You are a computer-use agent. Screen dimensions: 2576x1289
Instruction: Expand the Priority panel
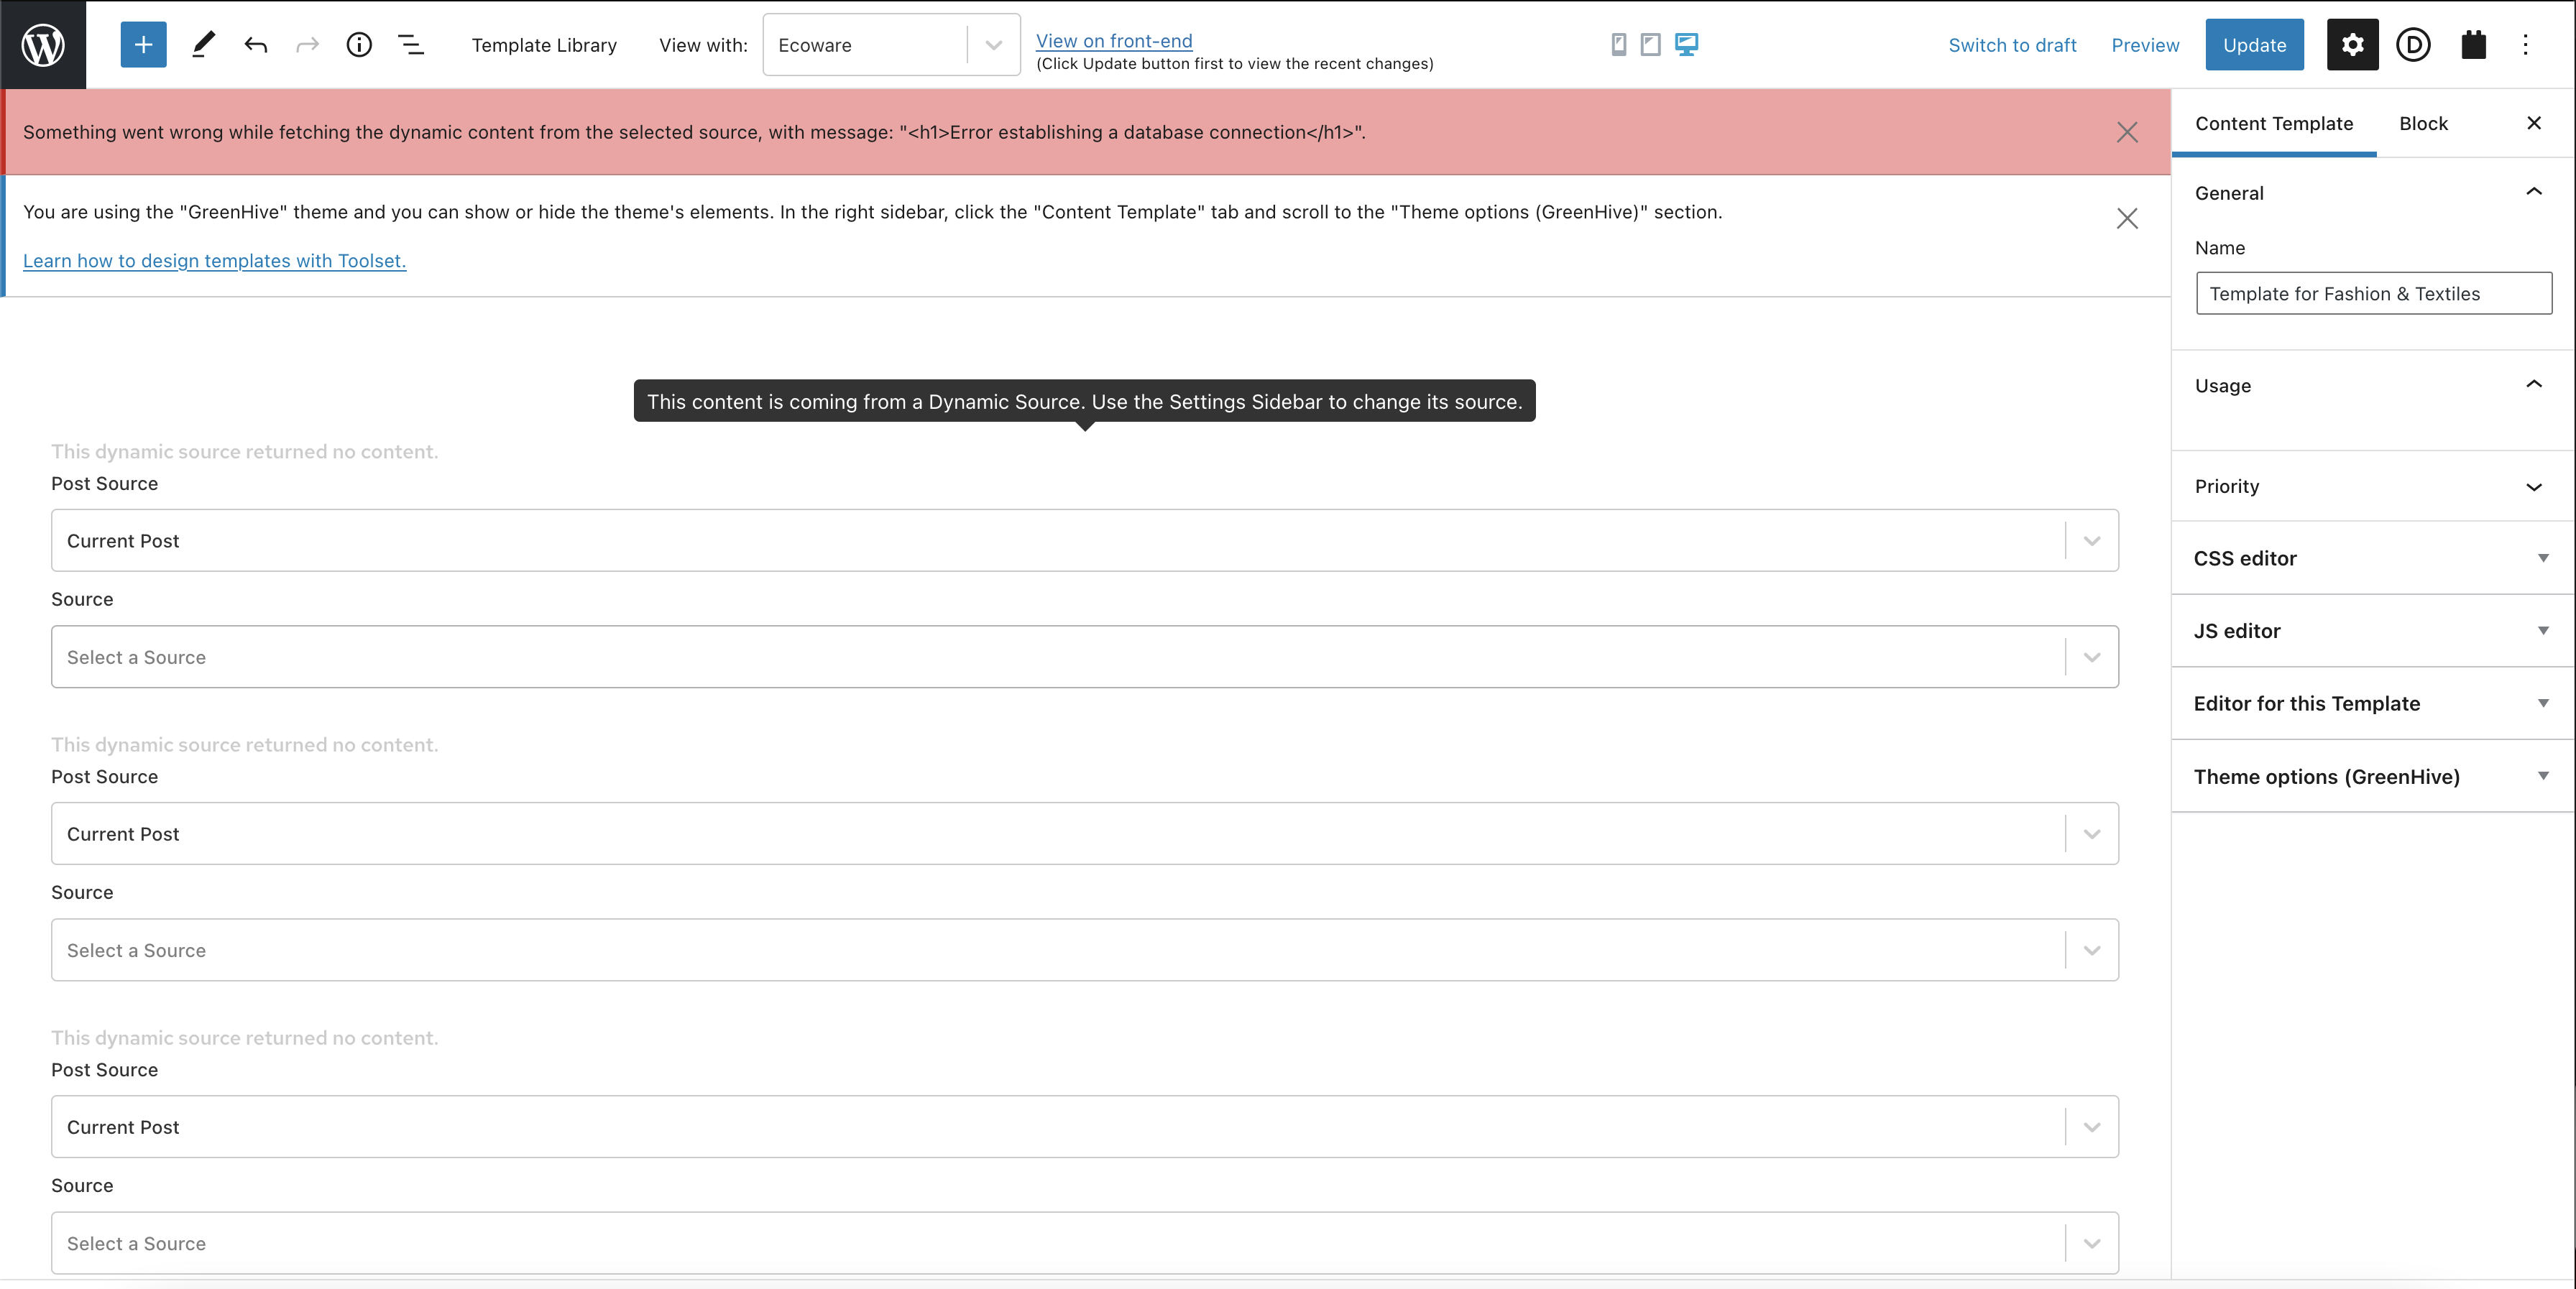(x=2371, y=486)
